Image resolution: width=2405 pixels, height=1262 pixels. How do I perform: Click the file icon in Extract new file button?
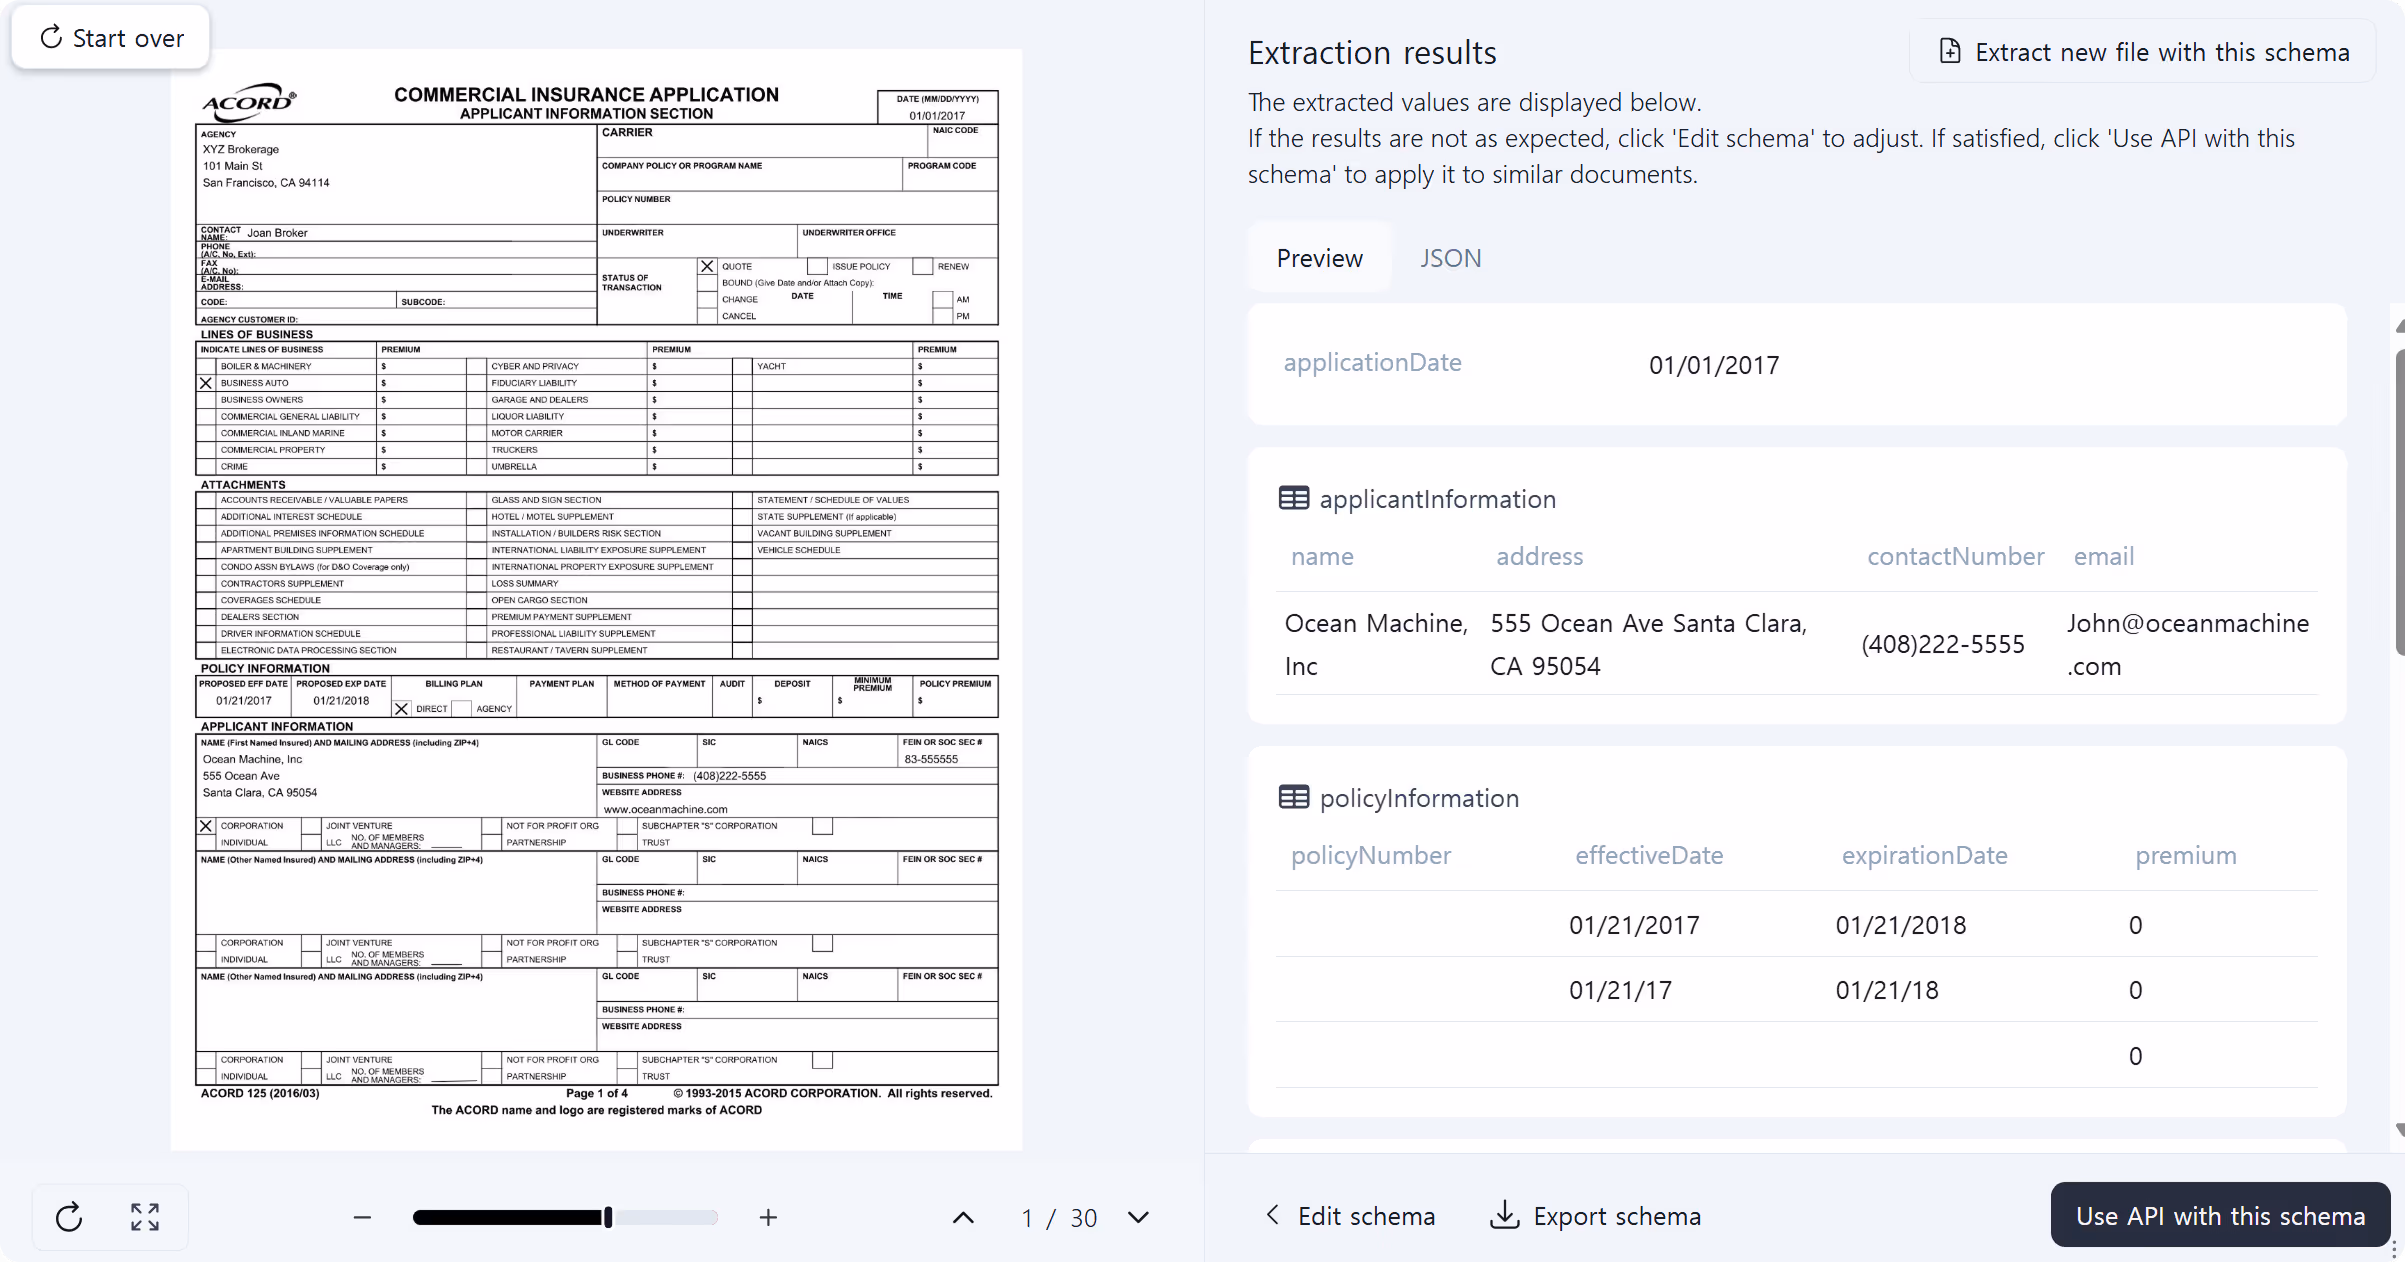1950,51
